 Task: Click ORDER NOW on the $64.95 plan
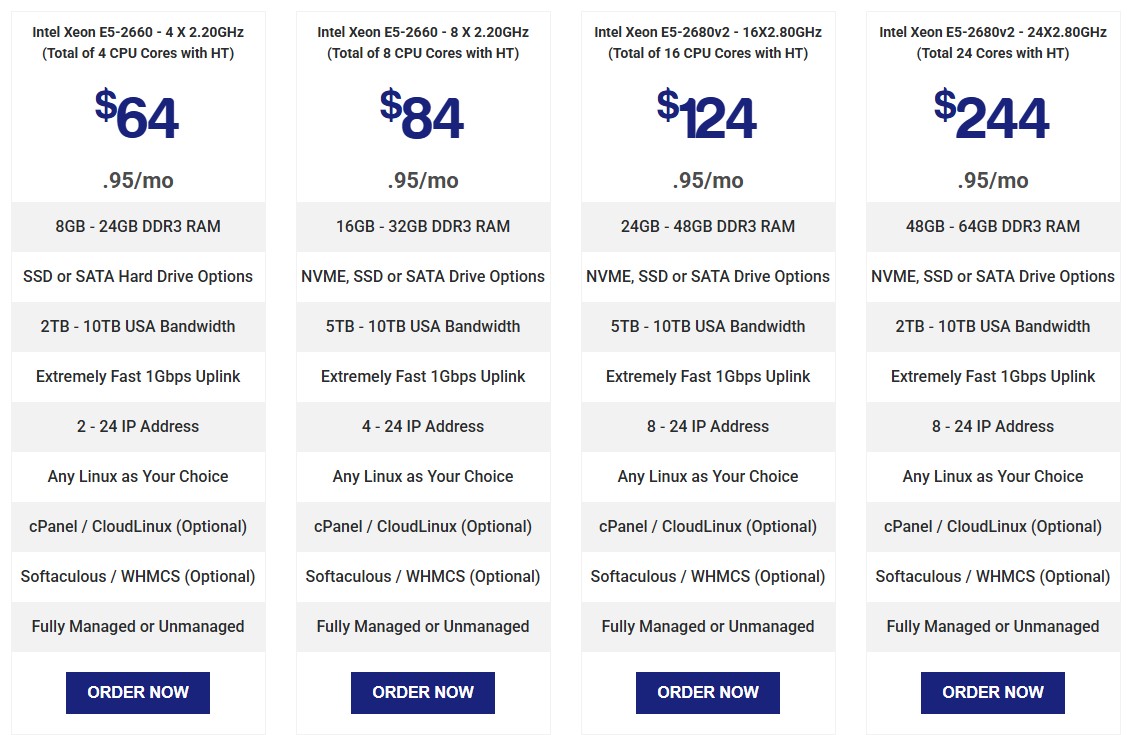pos(137,692)
